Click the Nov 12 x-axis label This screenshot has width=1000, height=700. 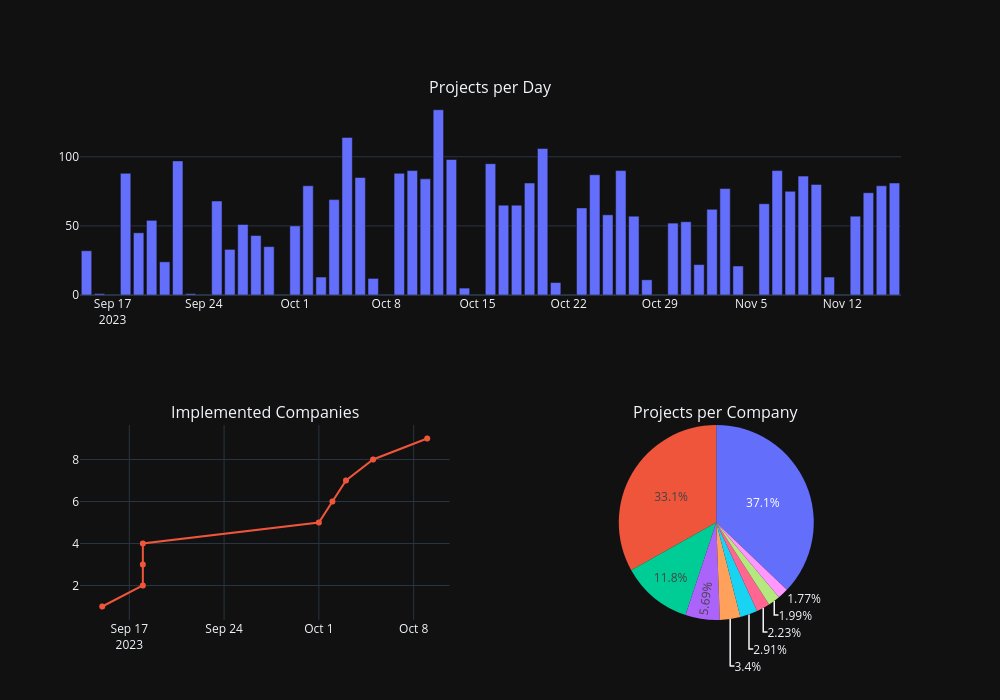842,304
